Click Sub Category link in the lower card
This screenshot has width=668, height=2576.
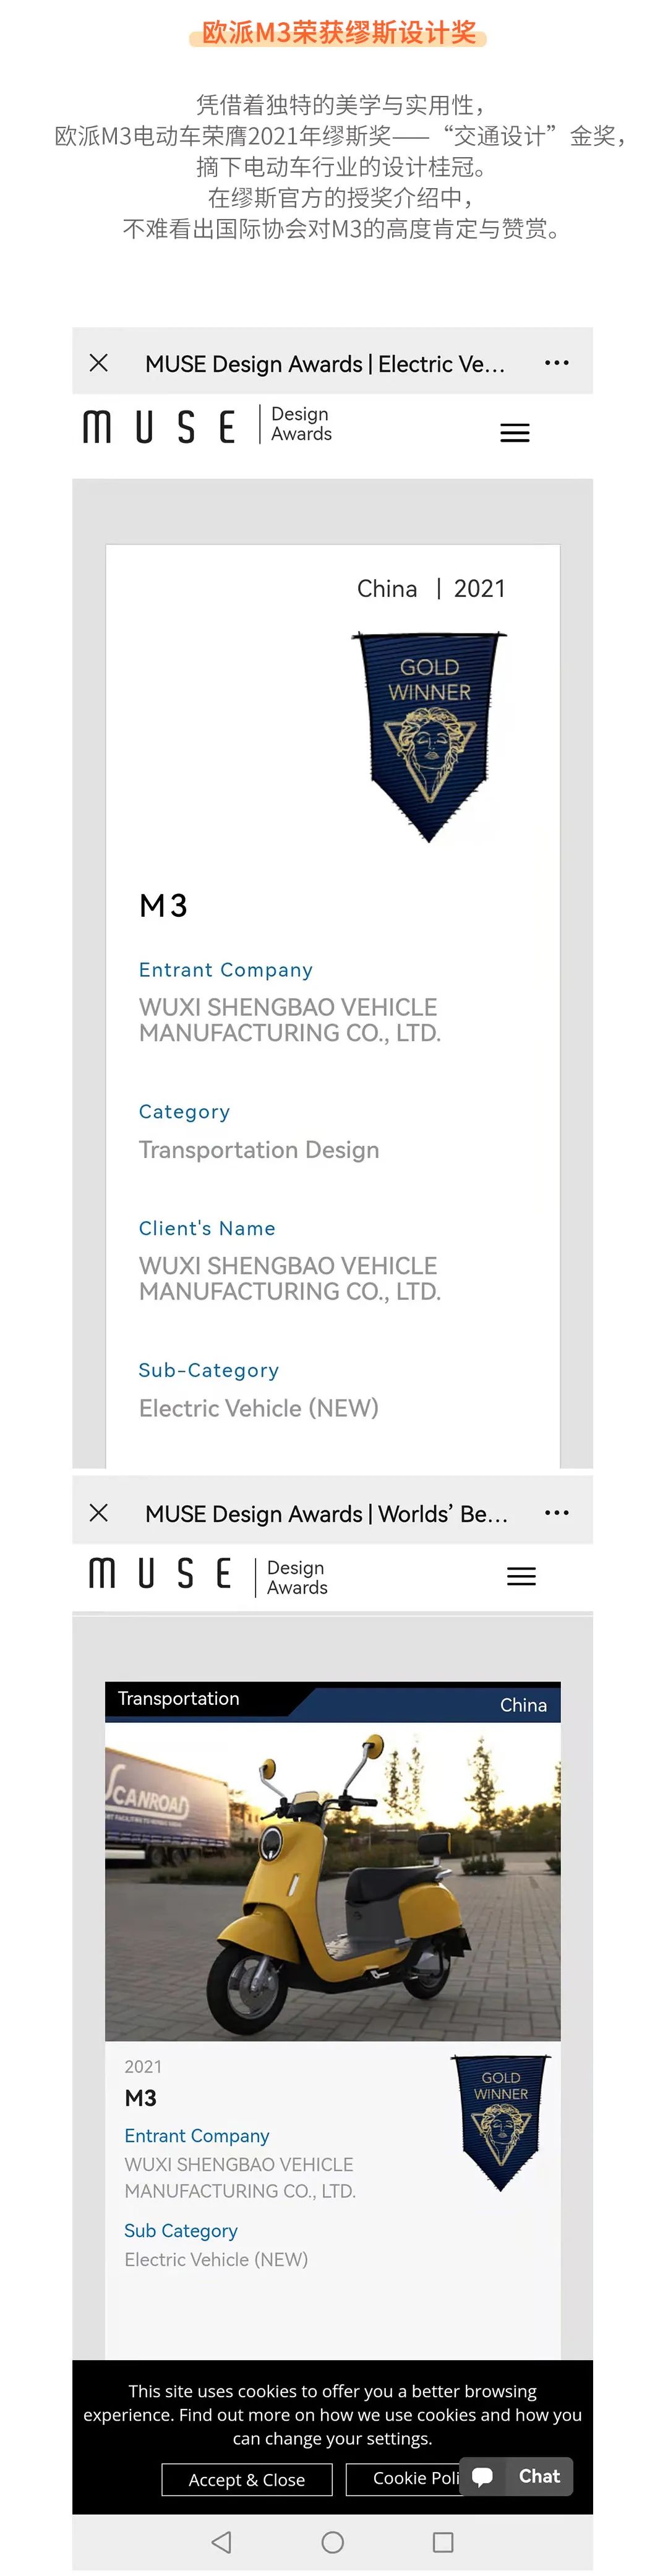(181, 2230)
